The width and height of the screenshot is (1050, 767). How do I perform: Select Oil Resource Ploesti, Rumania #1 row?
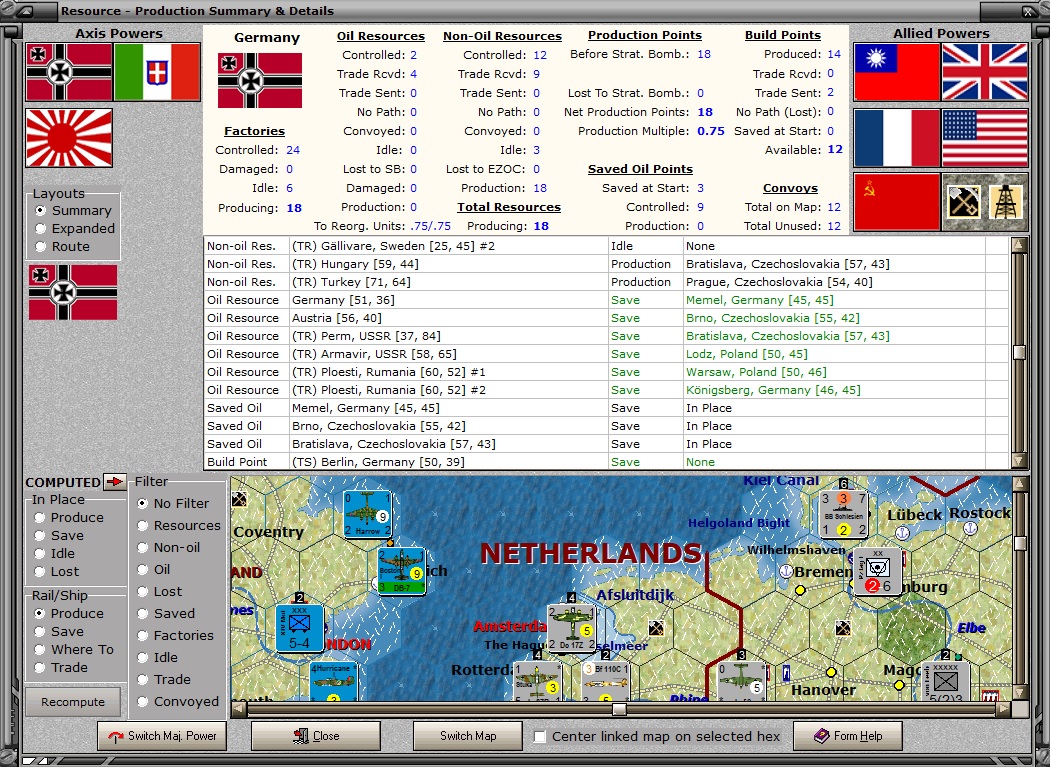coord(607,372)
